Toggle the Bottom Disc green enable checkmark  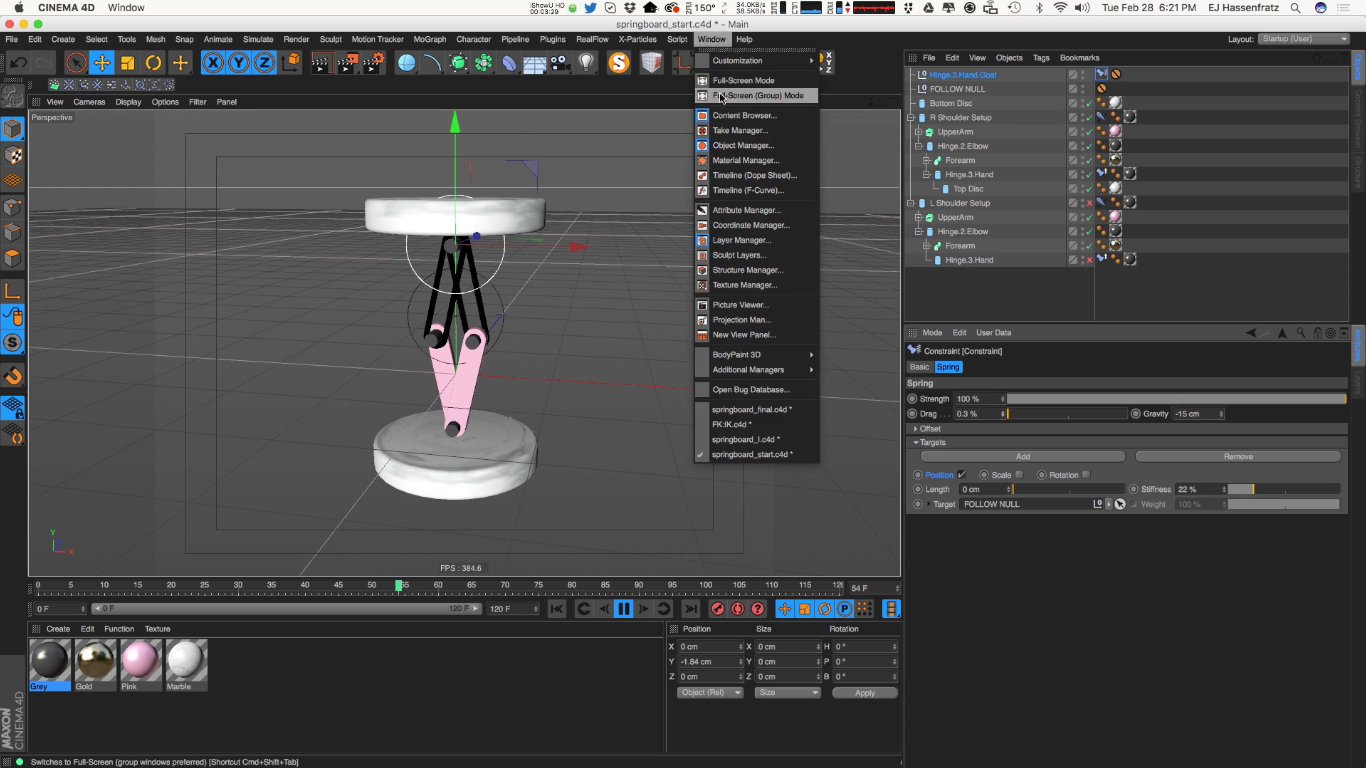click(x=1088, y=103)
